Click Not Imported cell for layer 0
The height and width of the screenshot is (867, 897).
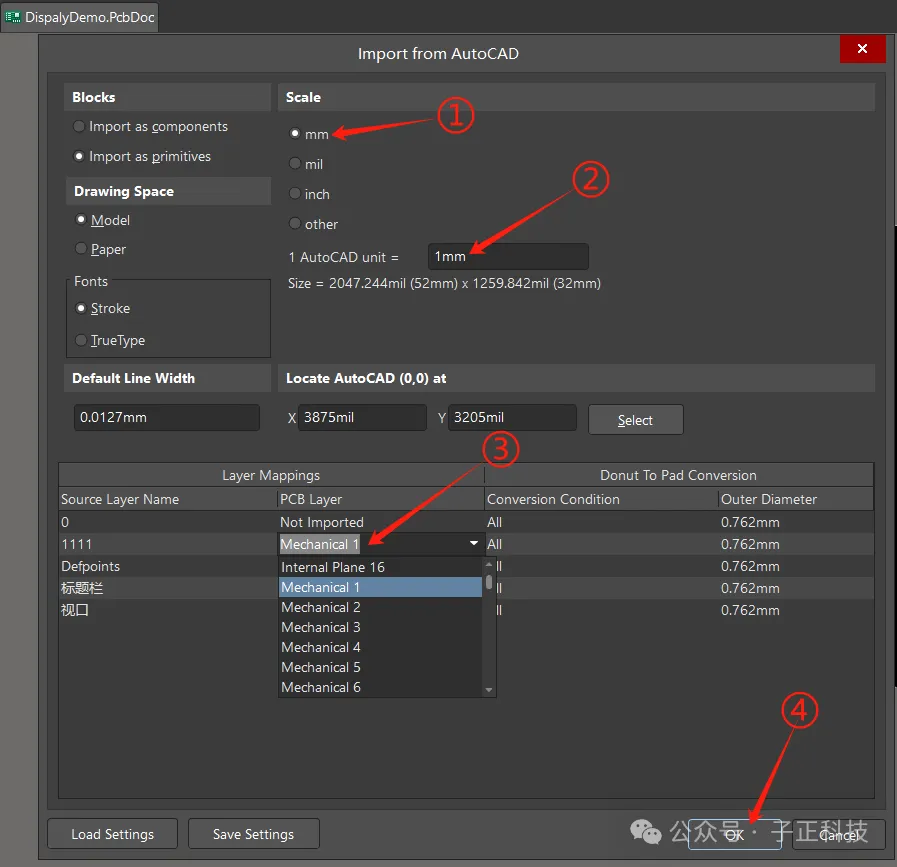click(380, 522)
